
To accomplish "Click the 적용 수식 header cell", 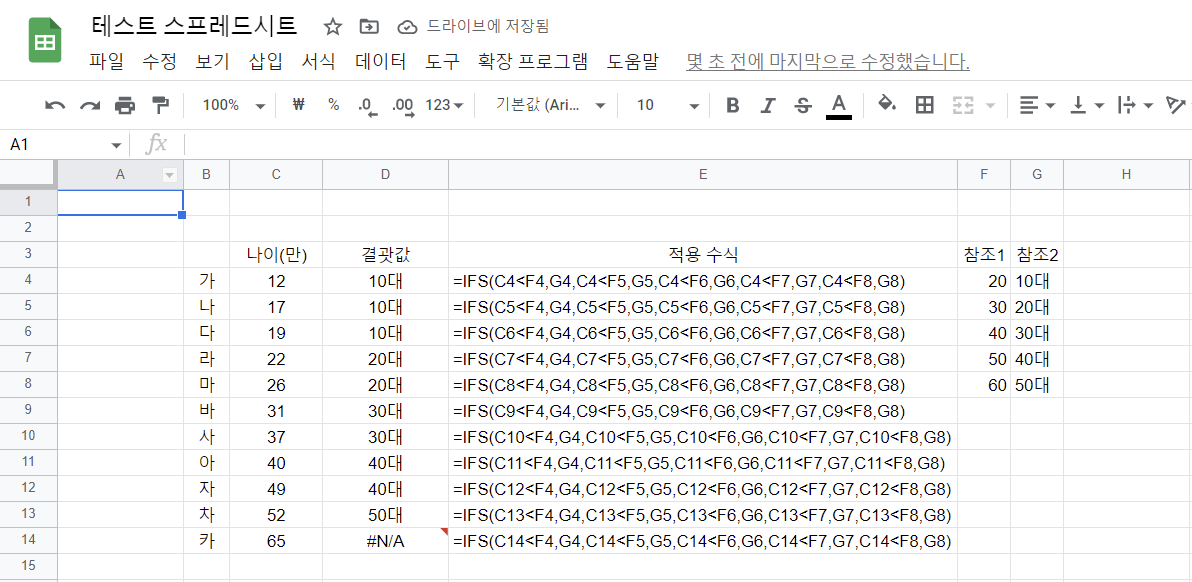I will point(702,255).
